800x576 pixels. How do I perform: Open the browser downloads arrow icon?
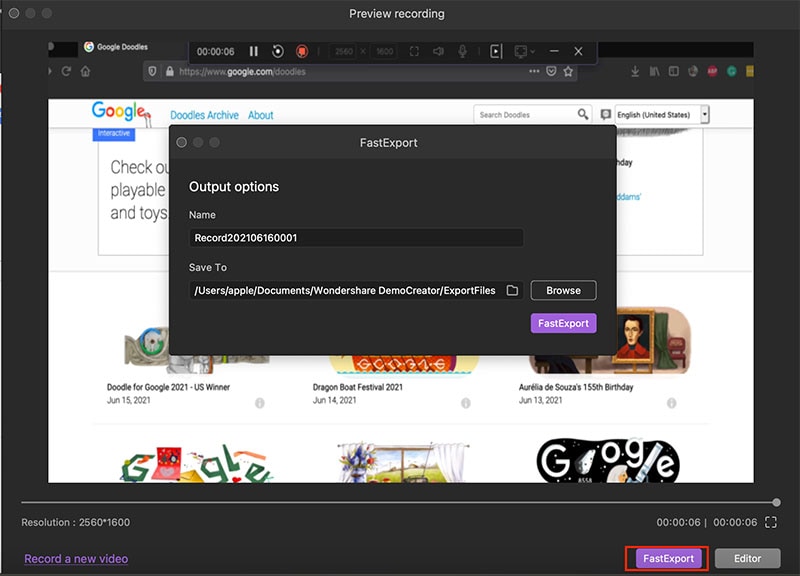635,71
